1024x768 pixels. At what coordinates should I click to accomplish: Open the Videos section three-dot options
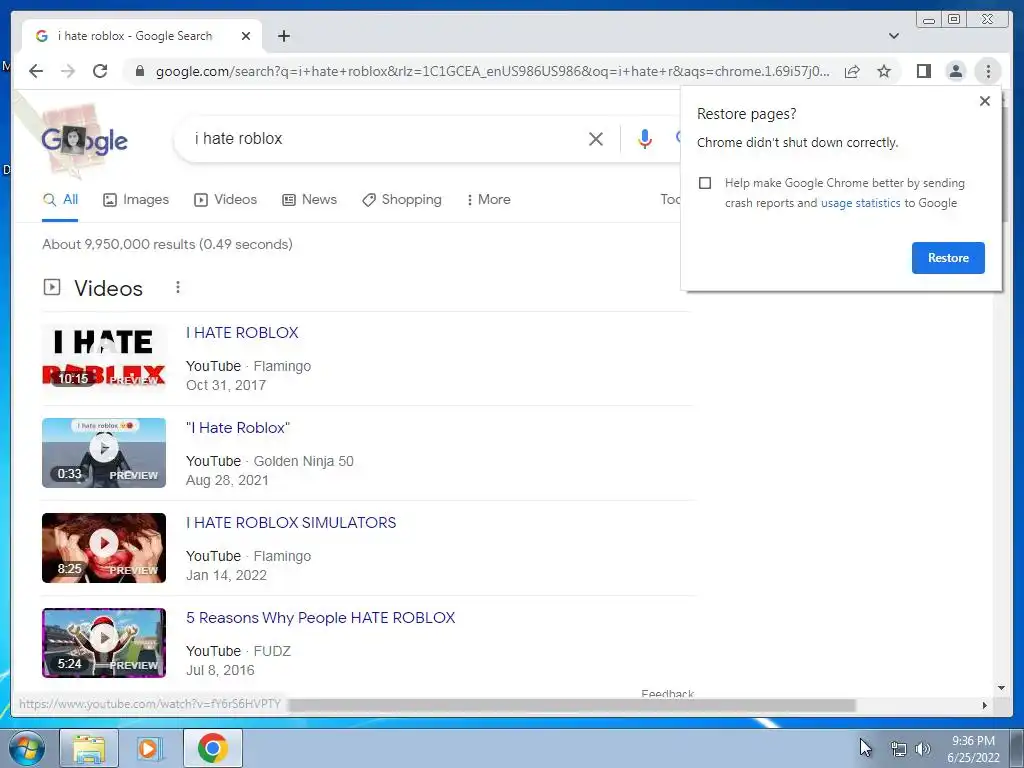[x=178, y=287]
